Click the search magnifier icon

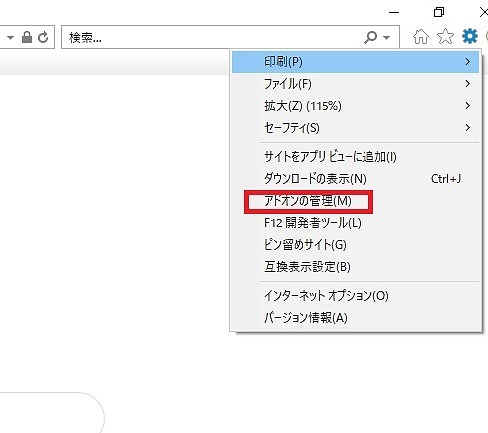pos(370,37)
